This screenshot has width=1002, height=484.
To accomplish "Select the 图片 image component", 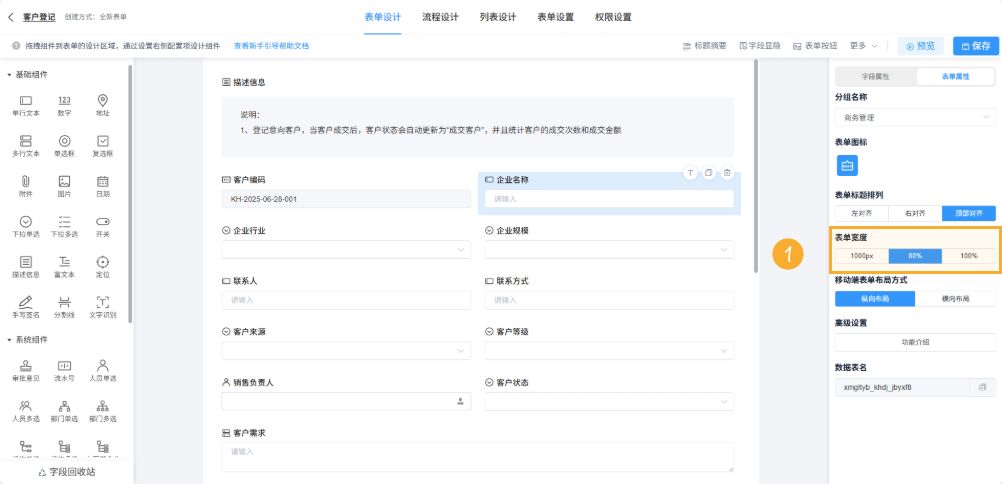I will 65,186.
